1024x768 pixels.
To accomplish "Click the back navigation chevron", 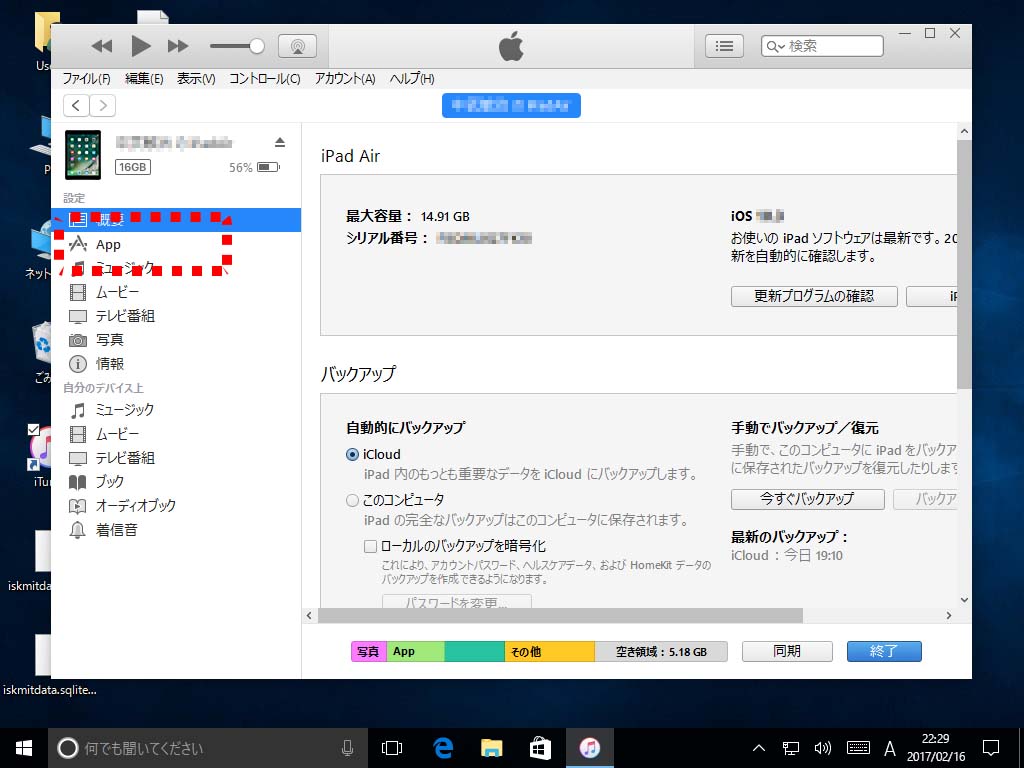I will [x=77, y=105].
